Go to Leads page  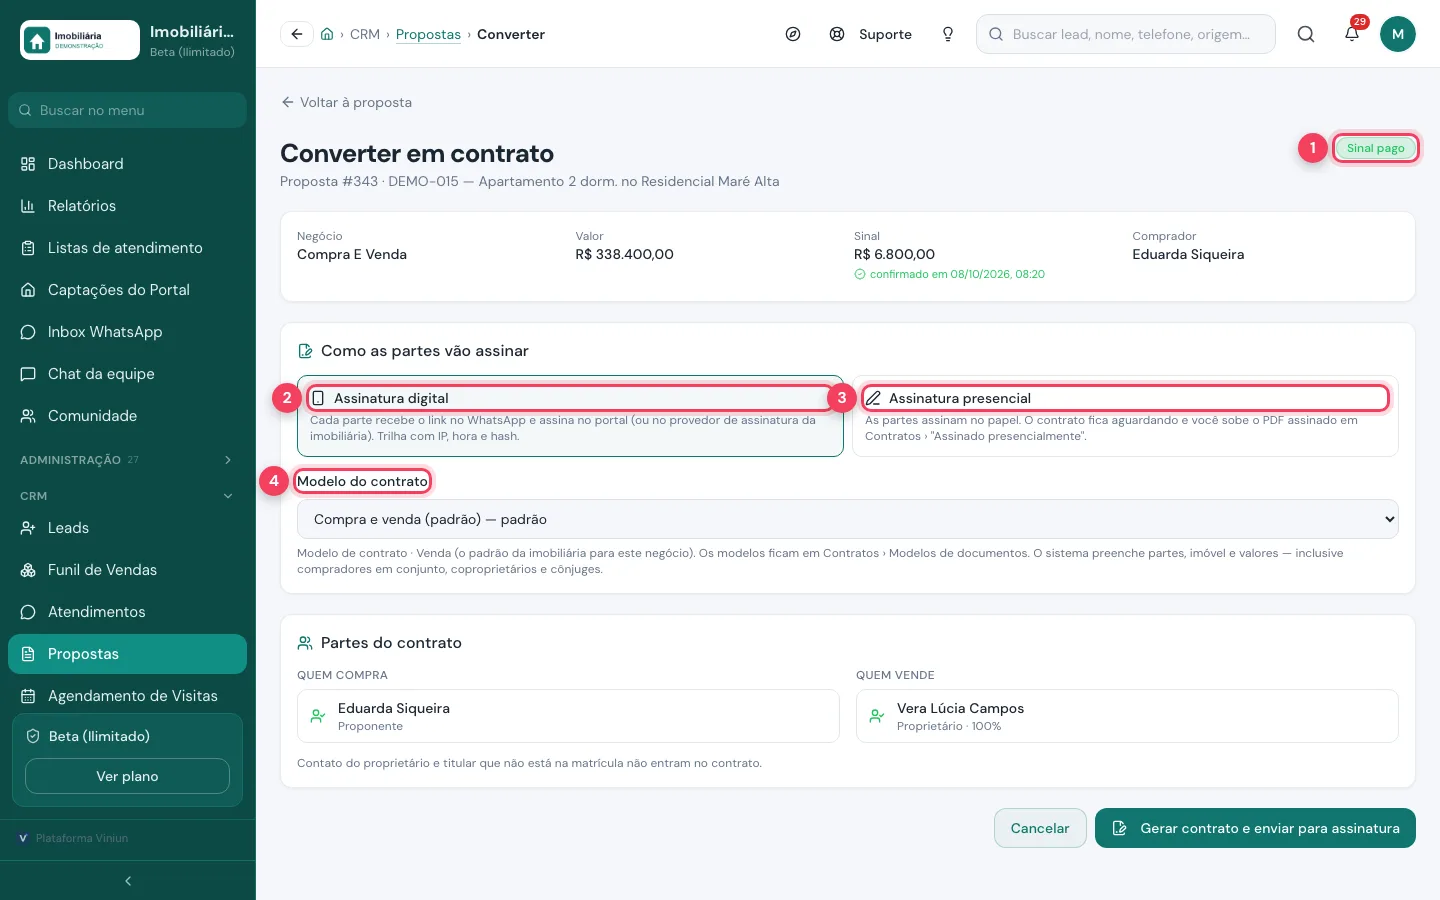coord(127,528)
